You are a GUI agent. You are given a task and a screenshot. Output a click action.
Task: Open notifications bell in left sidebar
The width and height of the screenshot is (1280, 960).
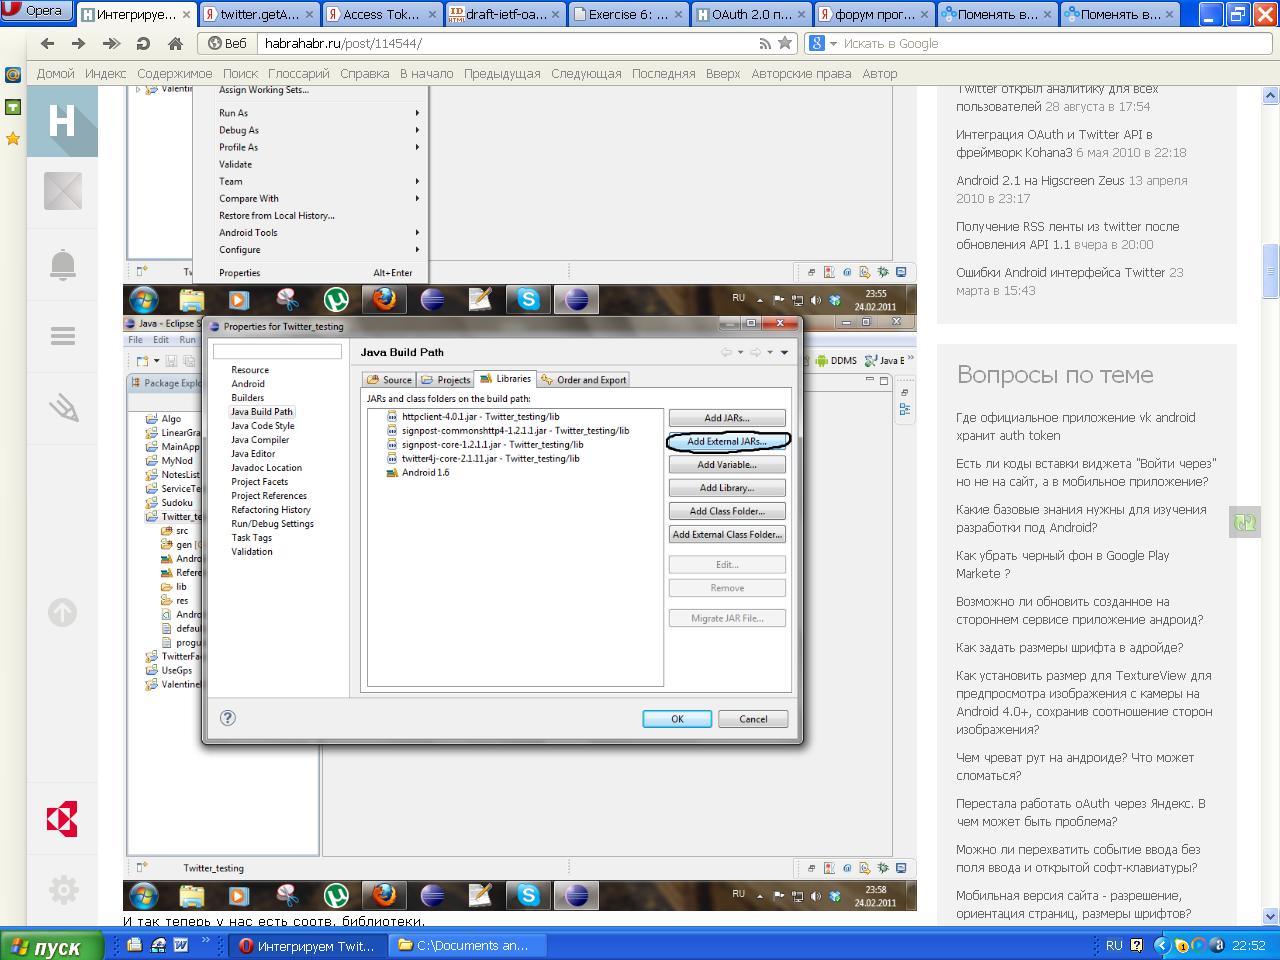pos(62,265)
